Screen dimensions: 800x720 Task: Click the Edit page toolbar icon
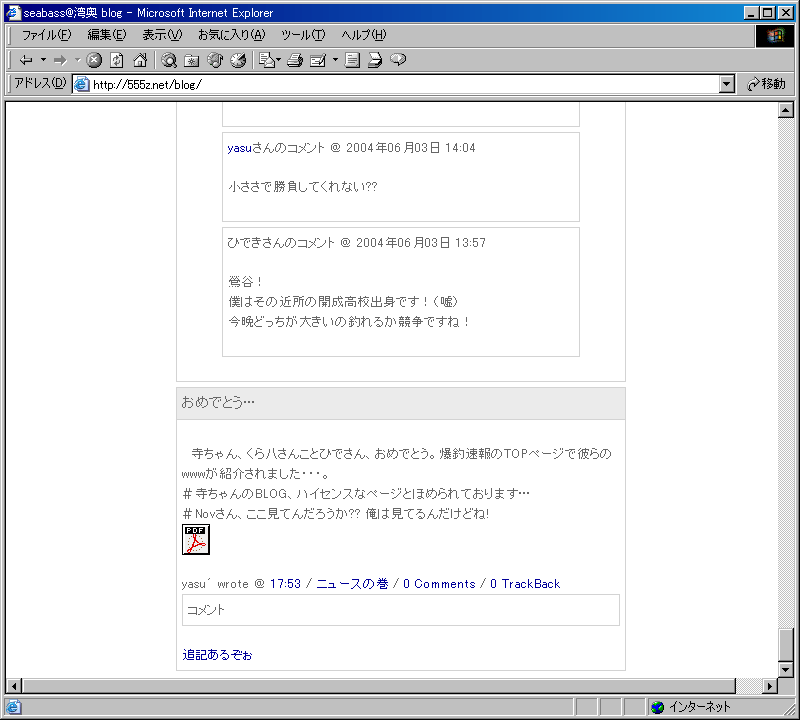[318, 60]
